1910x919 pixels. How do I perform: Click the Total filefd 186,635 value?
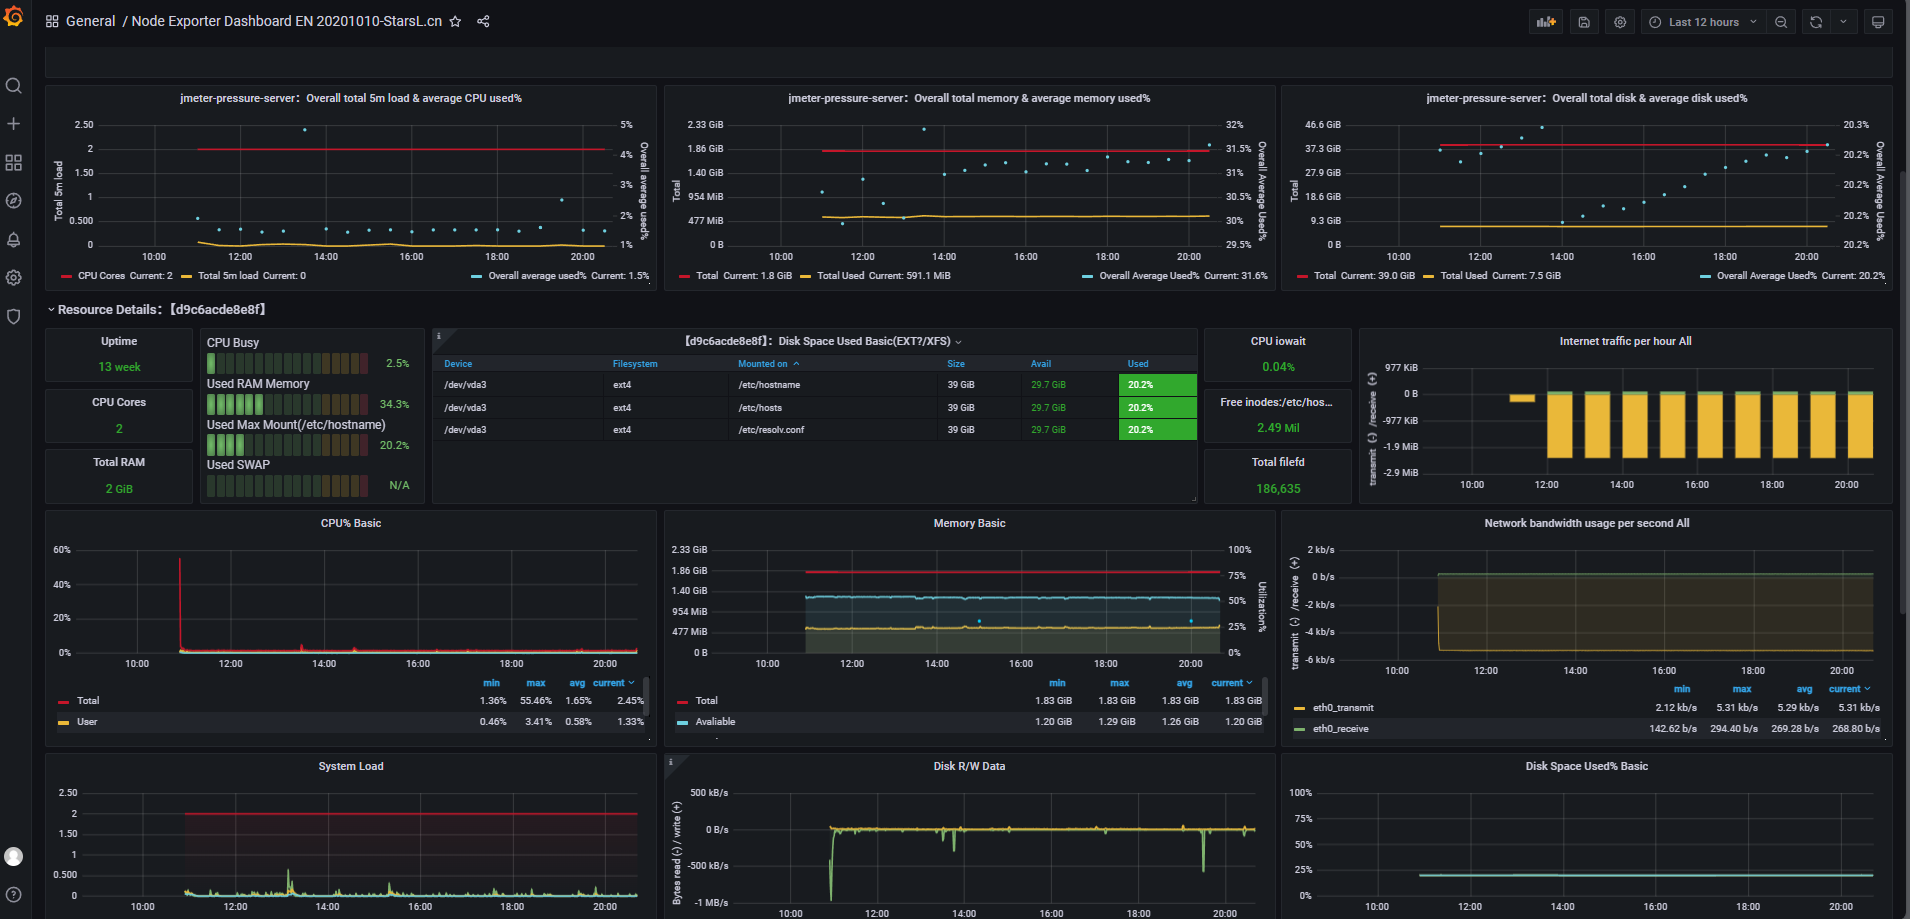click(x=1278, y=489)
